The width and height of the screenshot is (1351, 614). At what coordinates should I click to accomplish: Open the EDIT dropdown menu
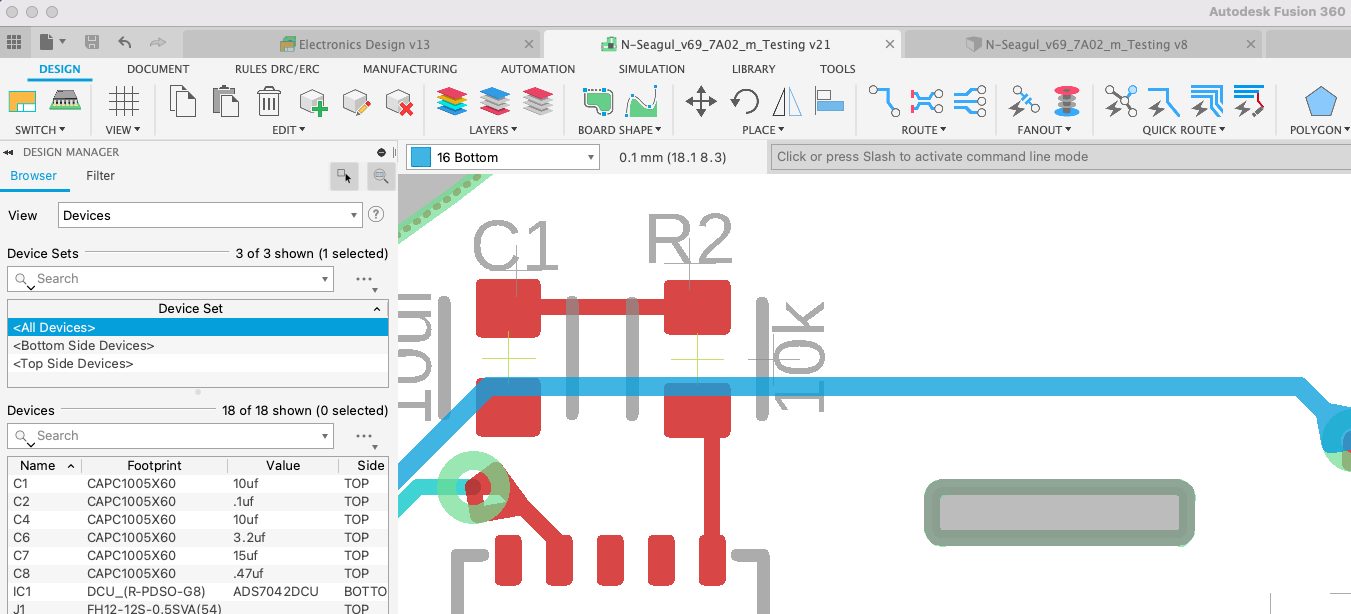click(x=289, y=130)
